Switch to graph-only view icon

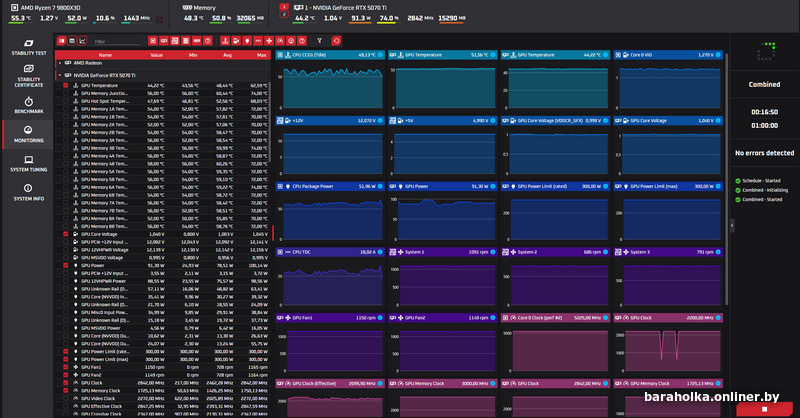[x=82, y=41]
